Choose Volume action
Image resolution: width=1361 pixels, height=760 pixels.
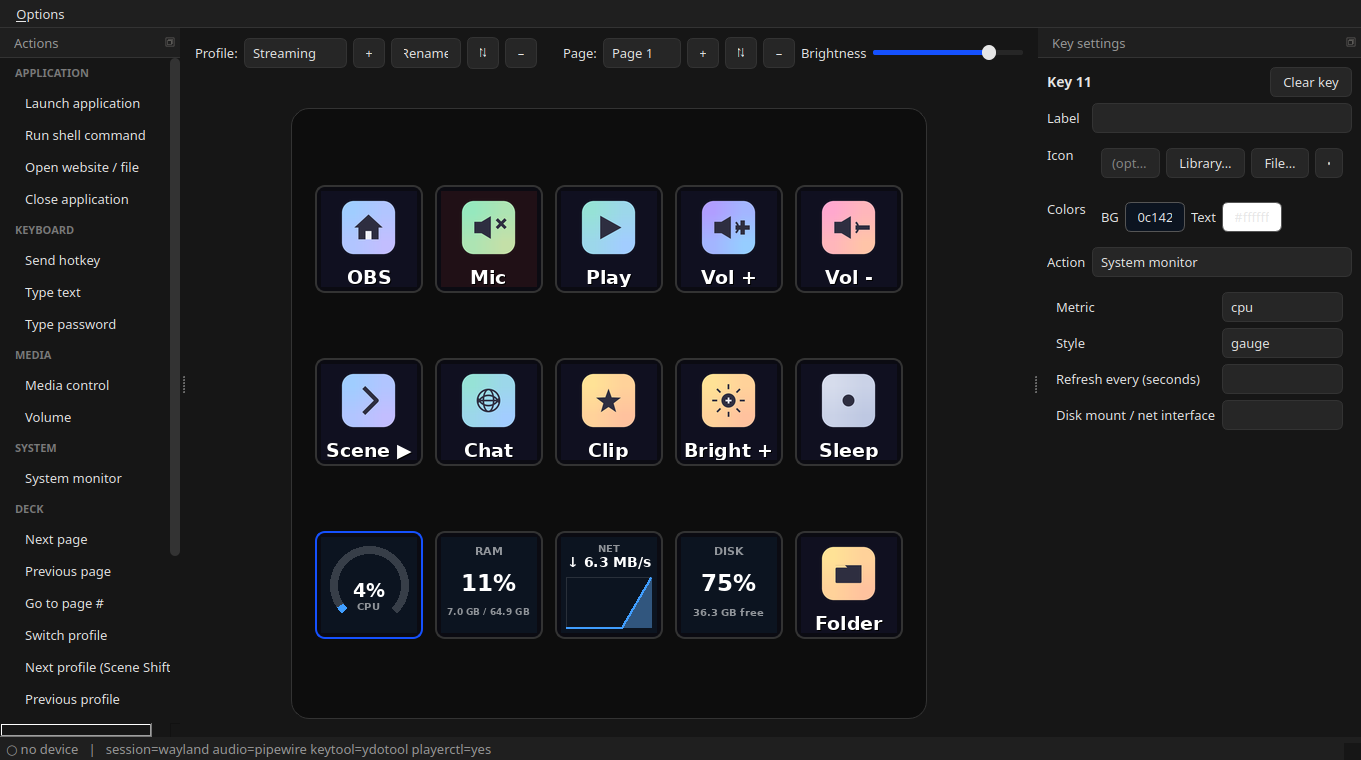pyautogui.click(x=48, y=417)
